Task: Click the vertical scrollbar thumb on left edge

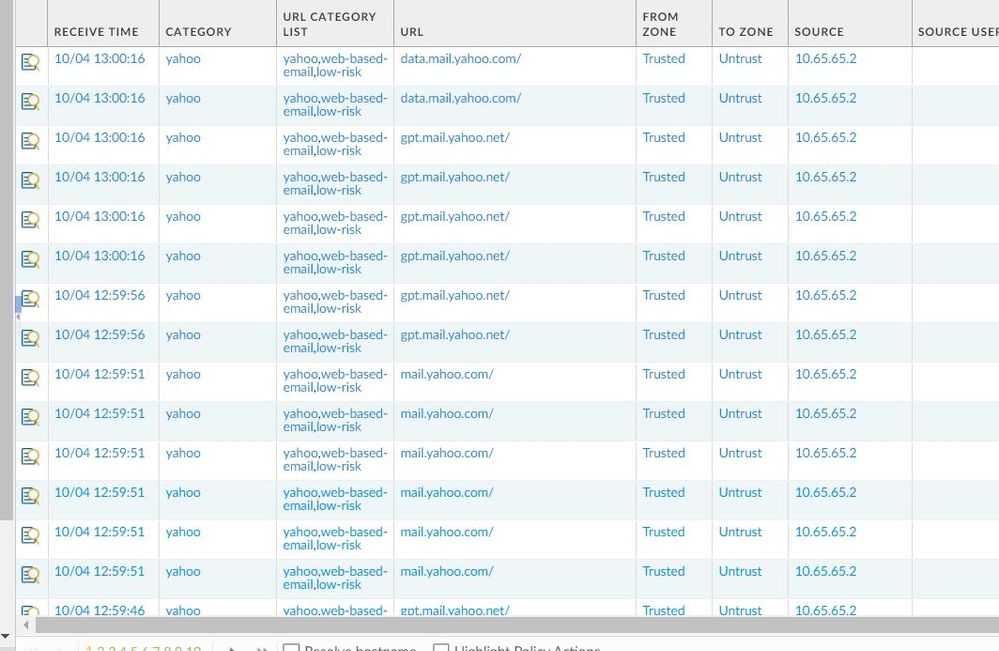Action: click(x=6, y=260)
